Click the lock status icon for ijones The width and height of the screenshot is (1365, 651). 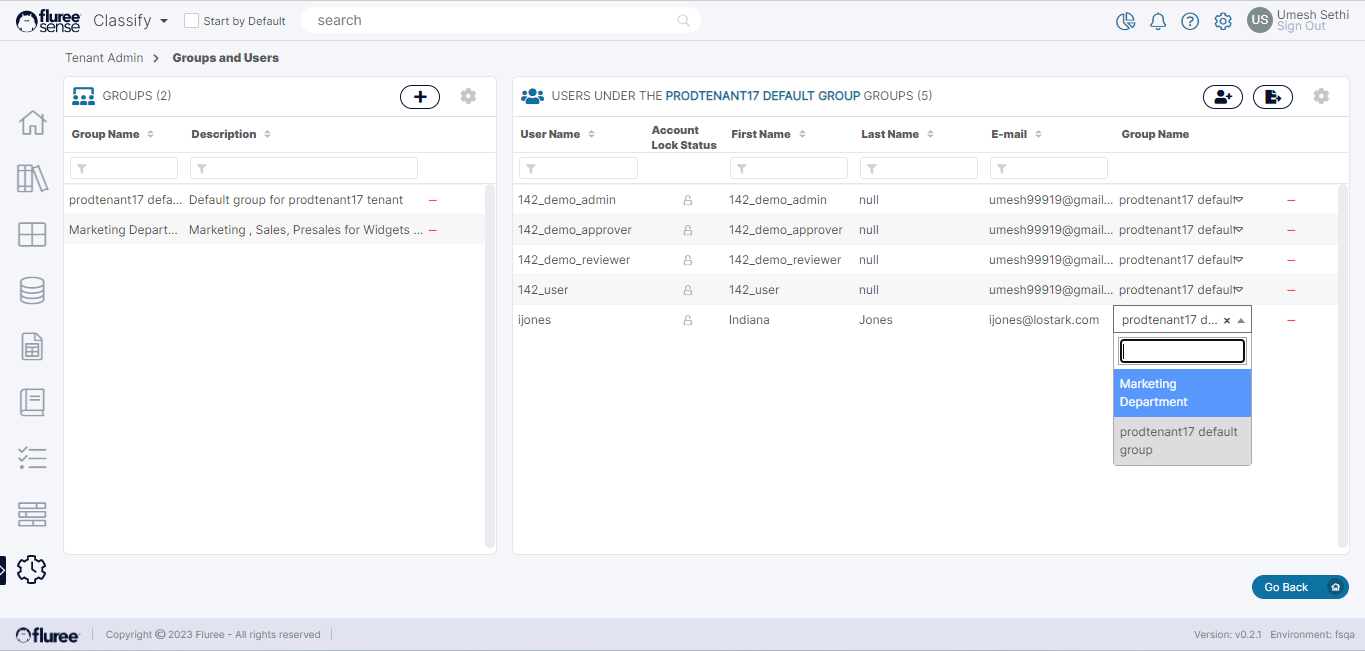pos(687,321)
